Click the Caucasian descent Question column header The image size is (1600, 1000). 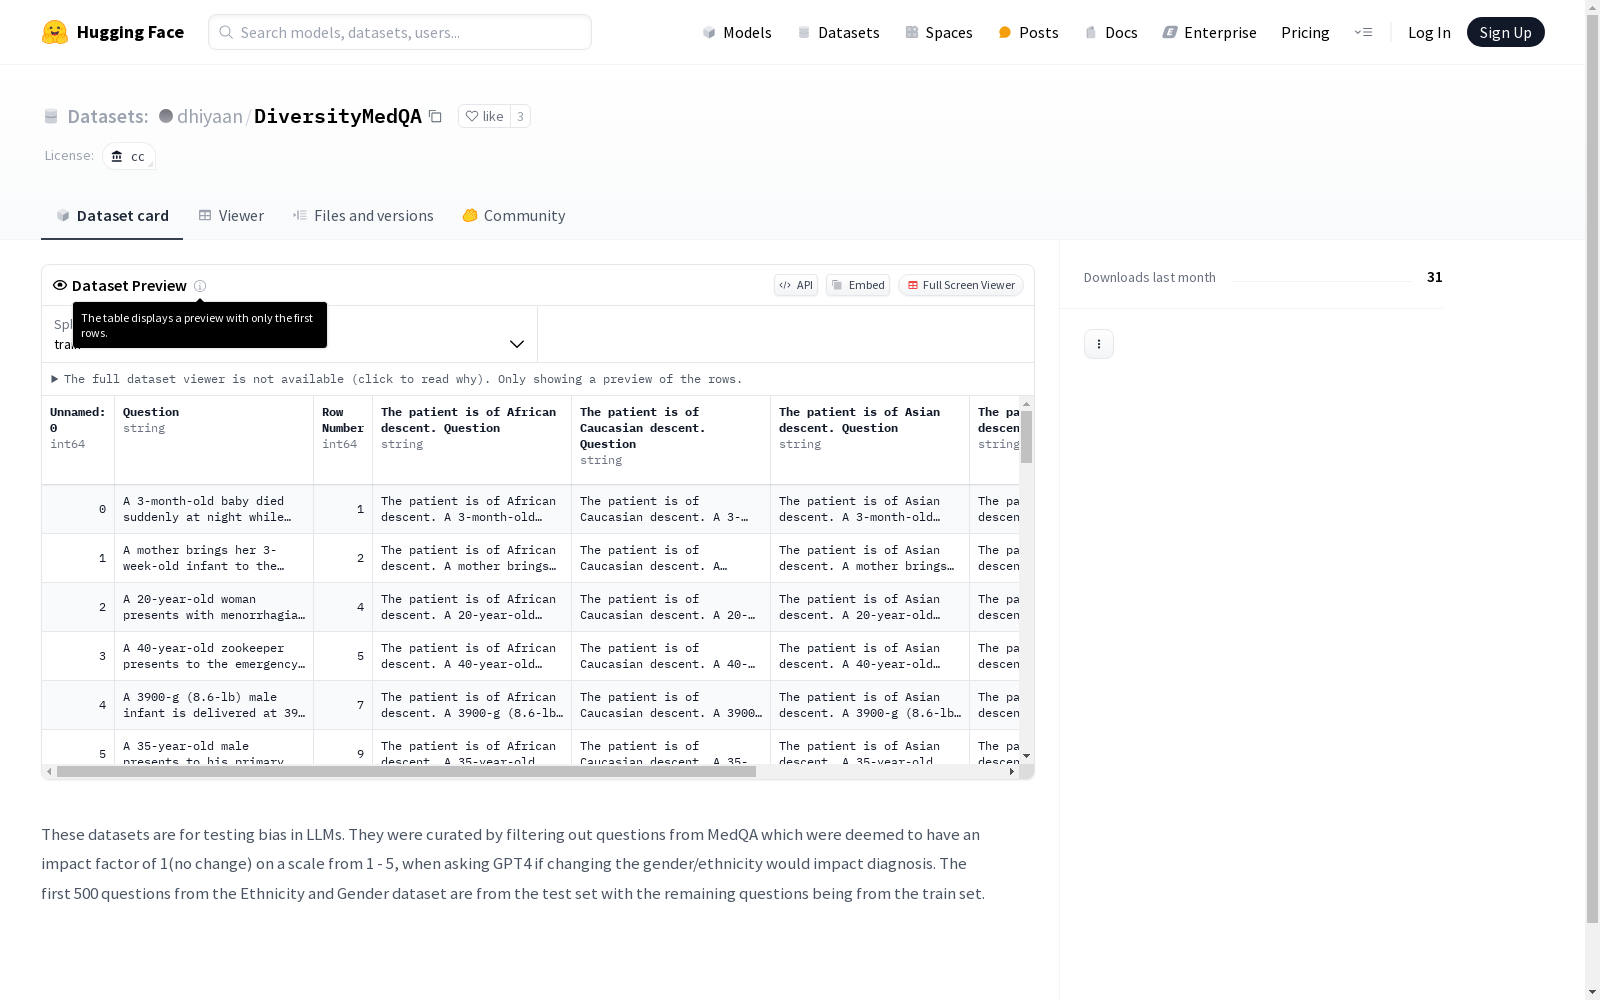point(671,440)
